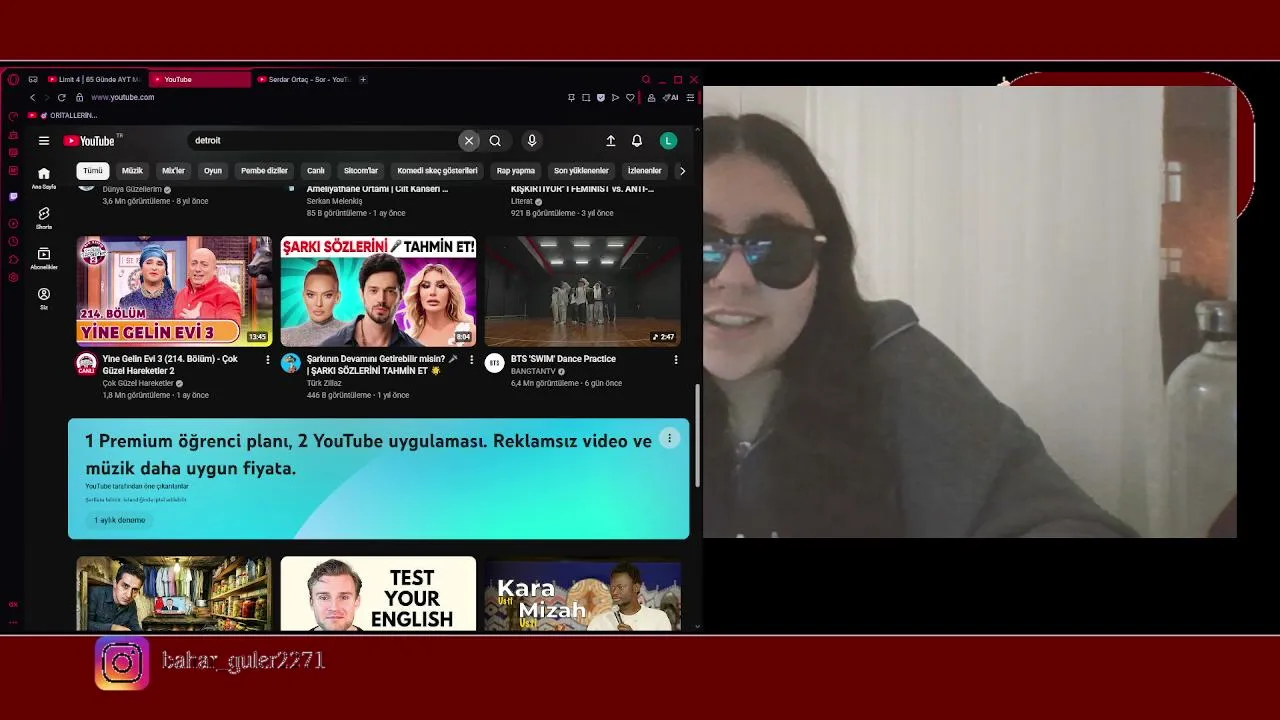Open the green L account avatar
This screenshot has width=1280, height=720.
click(x=668, y=141)
